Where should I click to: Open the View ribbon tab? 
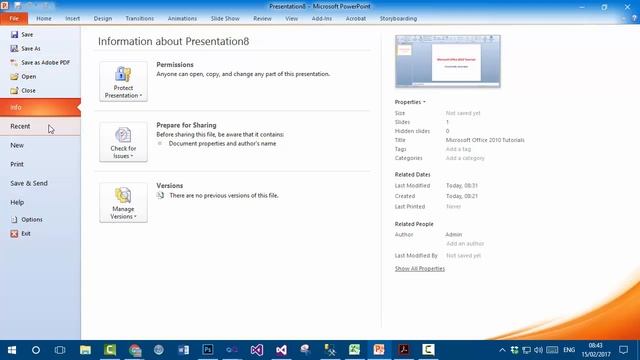[291, 19]
